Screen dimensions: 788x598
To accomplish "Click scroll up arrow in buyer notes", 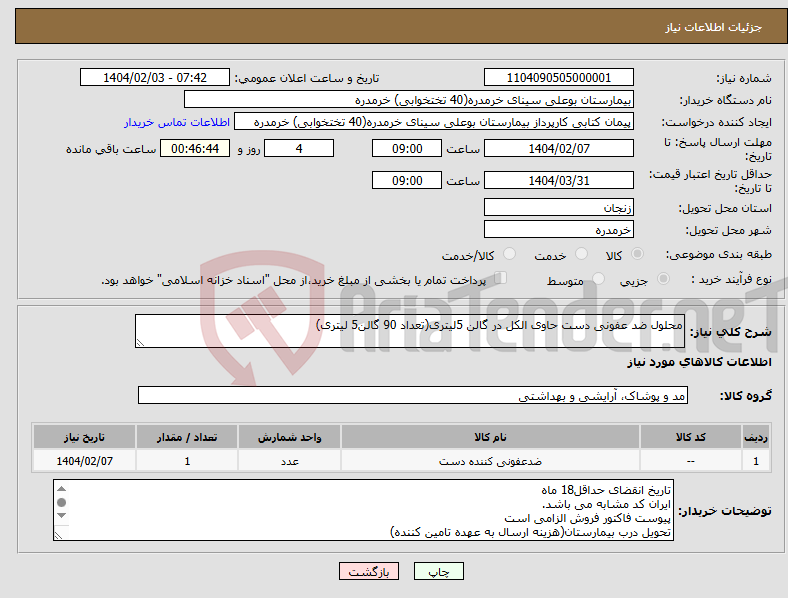I will [x=61, y=489].
